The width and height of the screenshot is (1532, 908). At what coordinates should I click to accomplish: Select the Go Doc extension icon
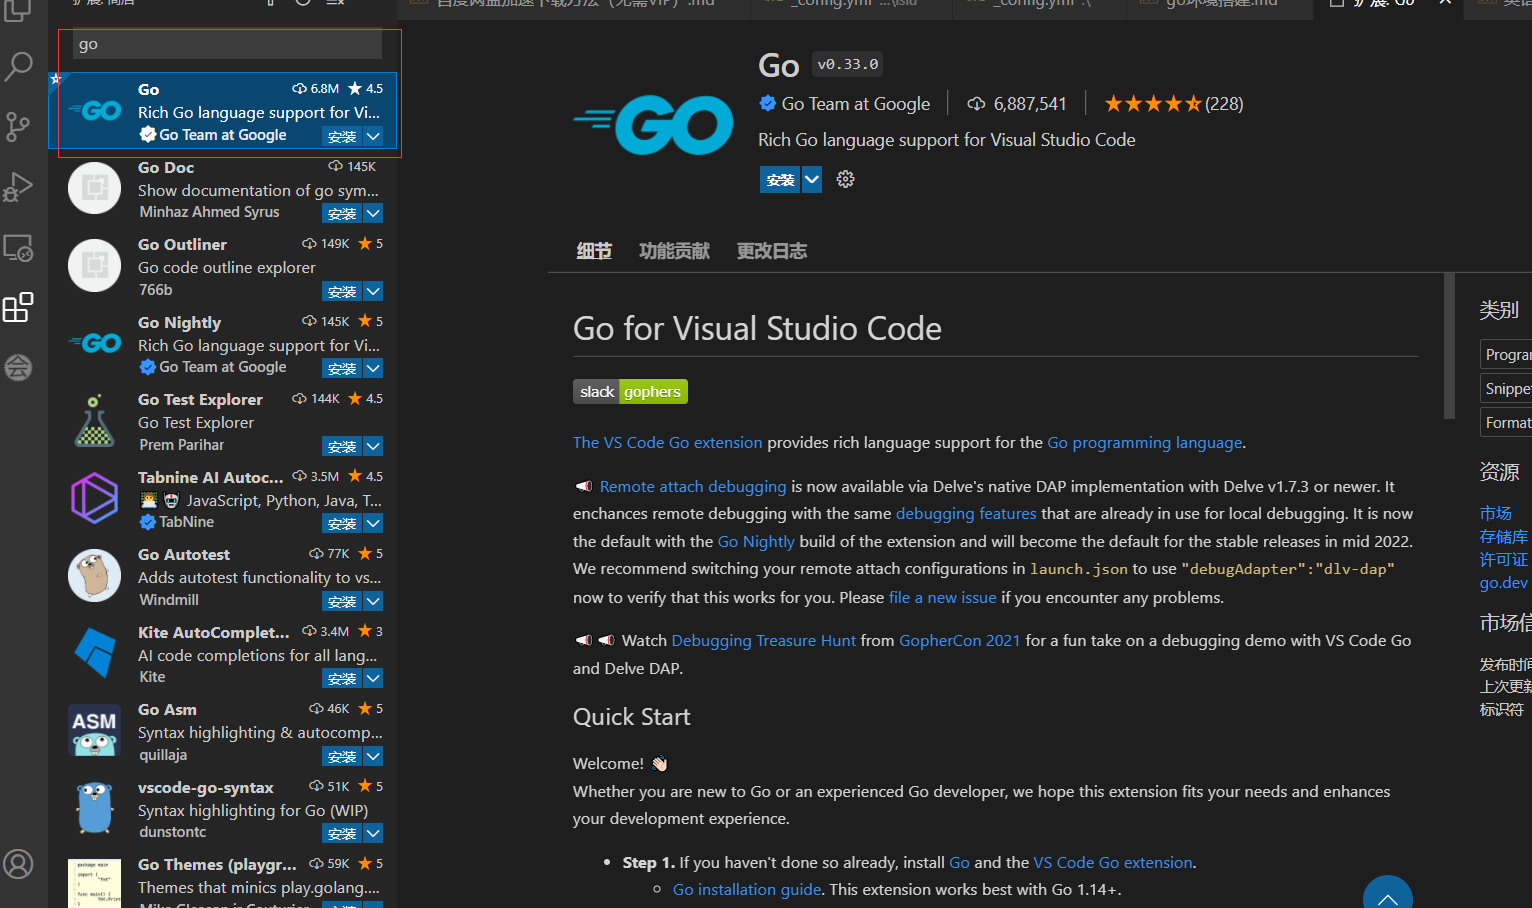coord(94,188)
